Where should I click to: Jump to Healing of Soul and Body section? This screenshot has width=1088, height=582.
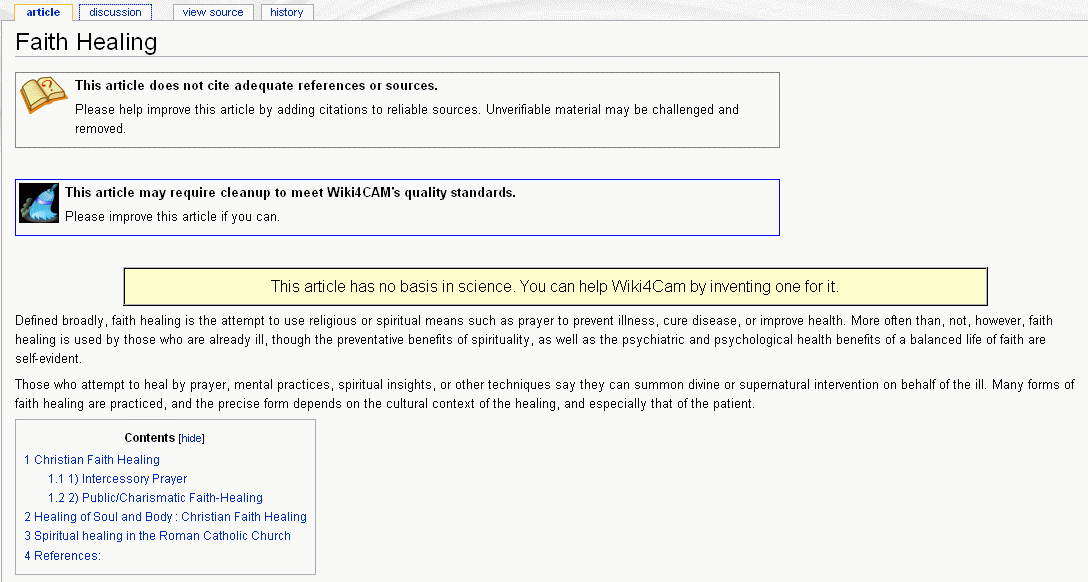(165, 517)
